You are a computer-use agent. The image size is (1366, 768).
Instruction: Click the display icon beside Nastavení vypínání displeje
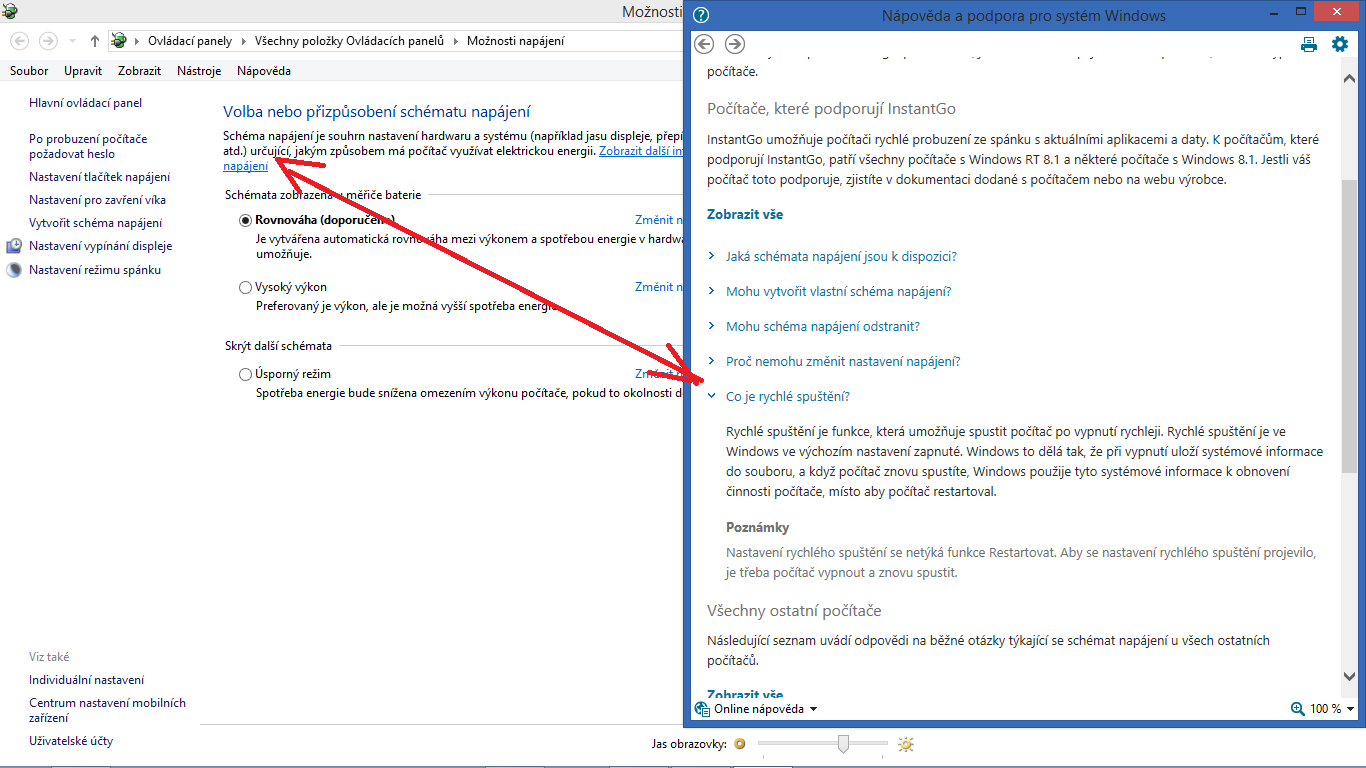(14, 246)
